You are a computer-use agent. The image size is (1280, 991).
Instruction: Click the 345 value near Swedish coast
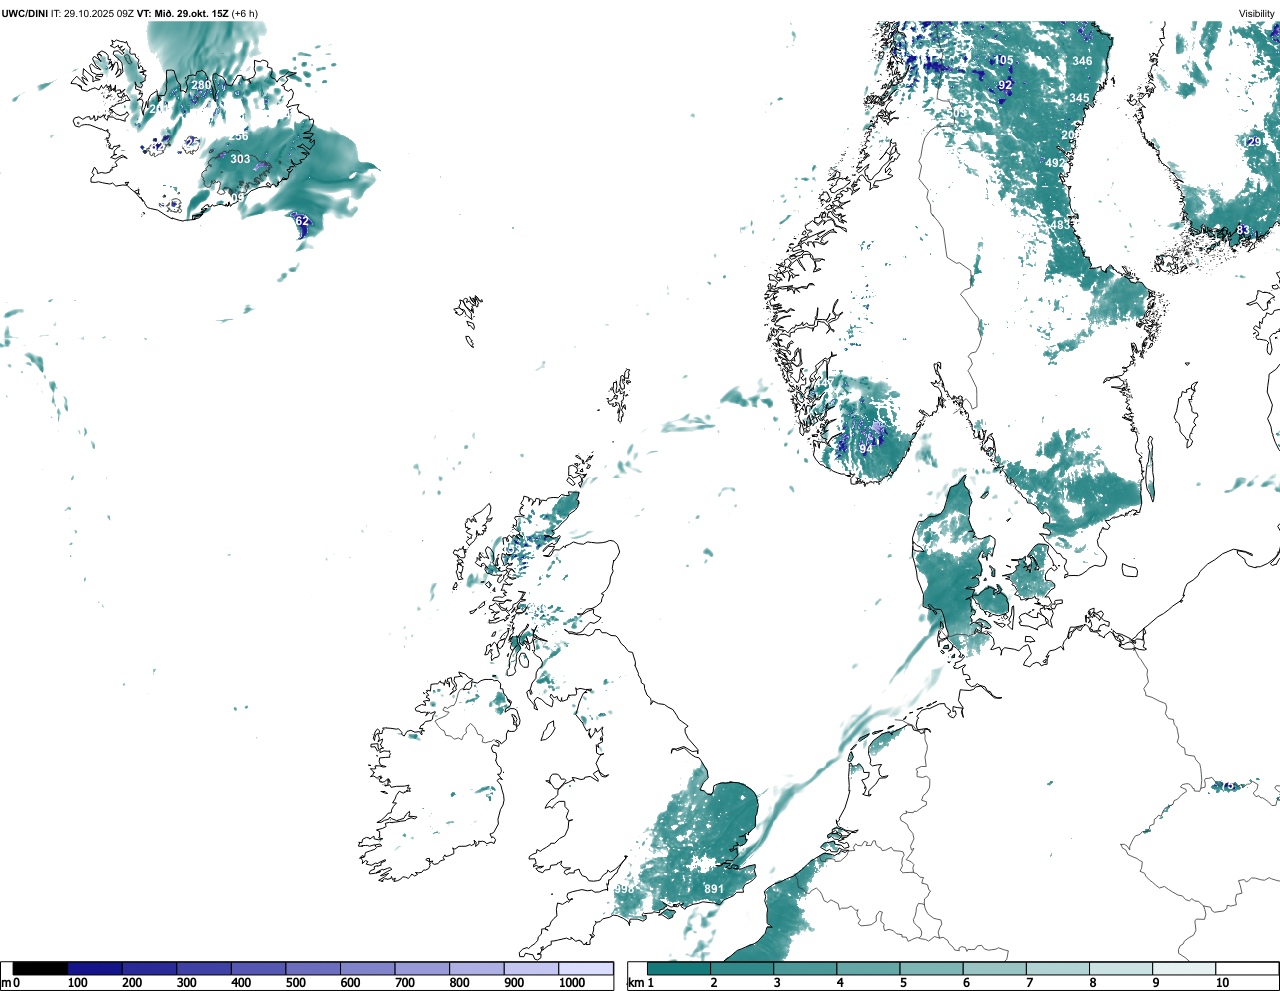(x=1079, y=98)
